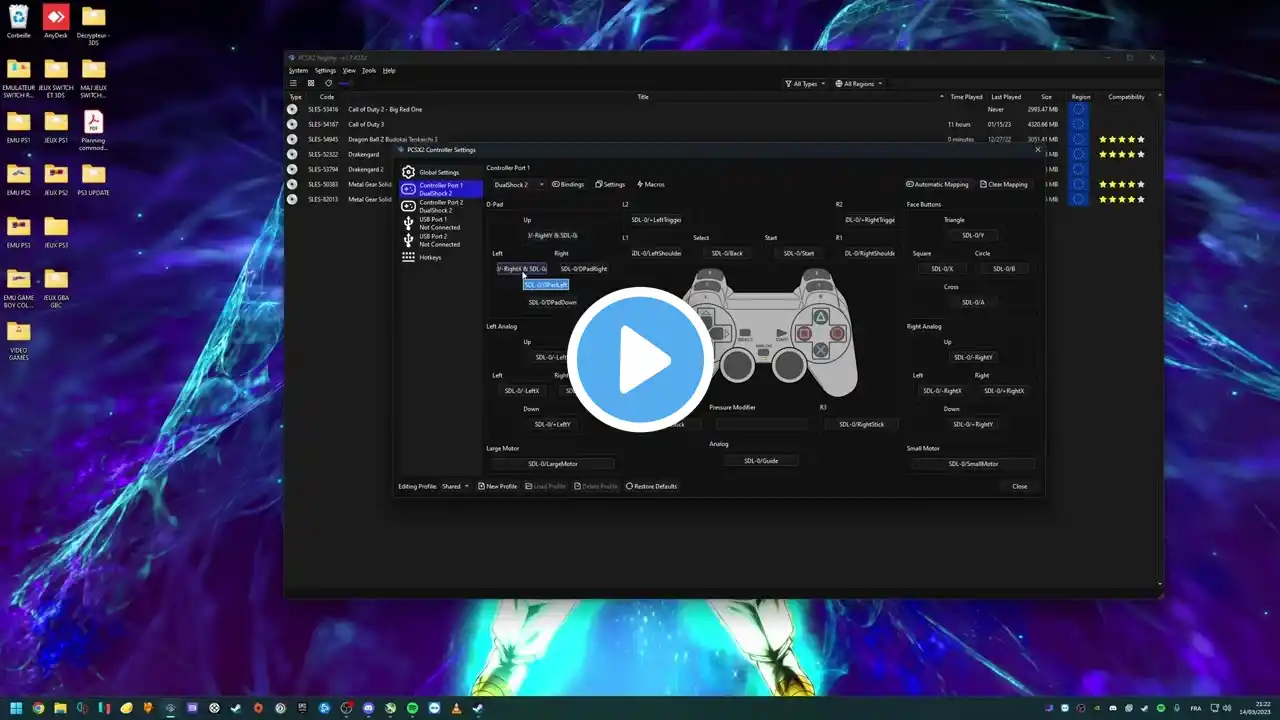Image resolution: width=1280 pixels, height=720 pixels.
Task: Rebind Small Motor binding SDL-0/SmallMotor
Action: tap(973, 464)
